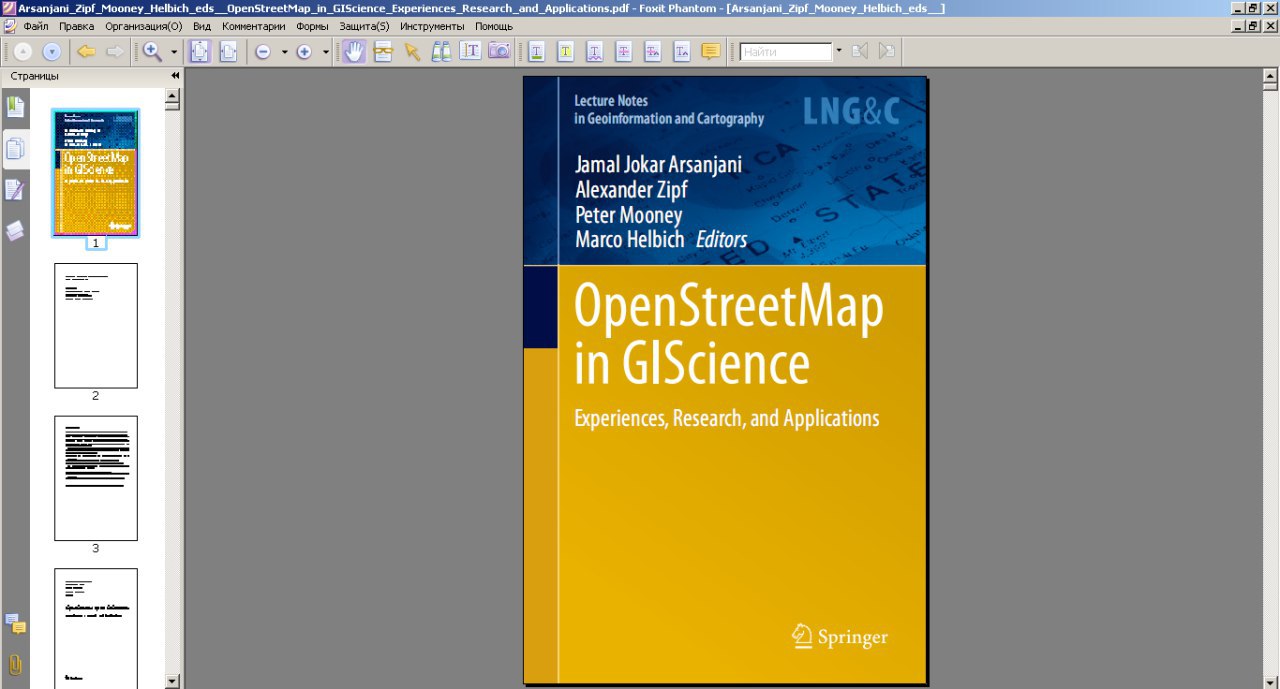Viewport: 1280px width, 689px height.
Task: Open the Файл menu
Action: point(36,26)
